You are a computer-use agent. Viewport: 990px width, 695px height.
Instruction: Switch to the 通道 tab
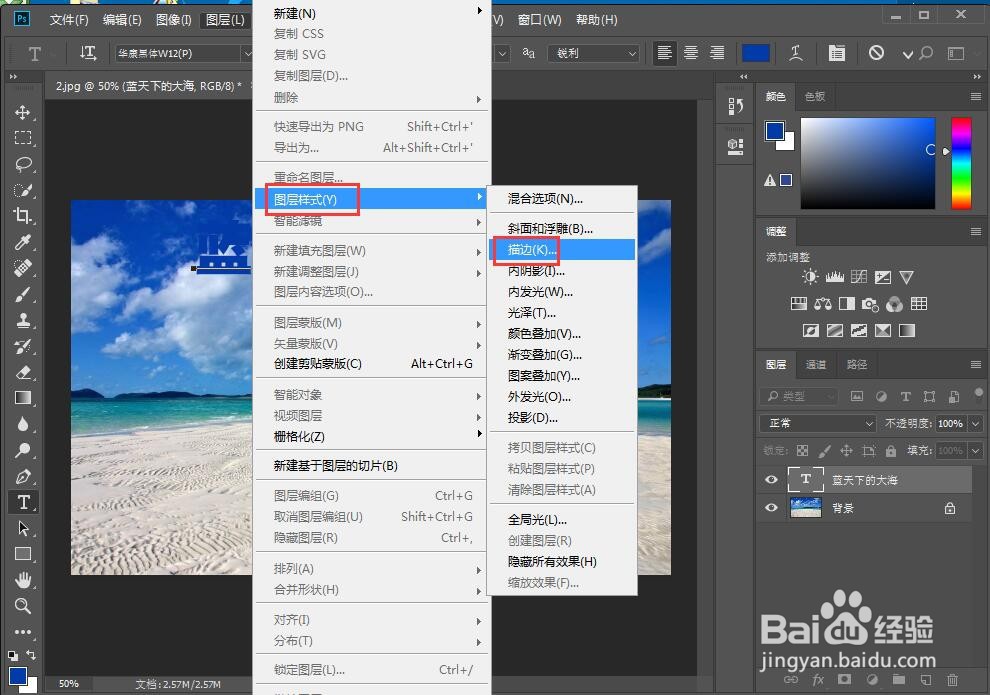pyautogui.click(x=815, y=364)
